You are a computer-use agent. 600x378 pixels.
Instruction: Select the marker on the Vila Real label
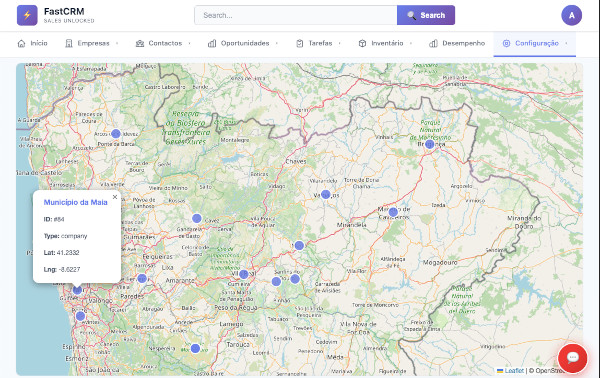click(x=243, y=274)
